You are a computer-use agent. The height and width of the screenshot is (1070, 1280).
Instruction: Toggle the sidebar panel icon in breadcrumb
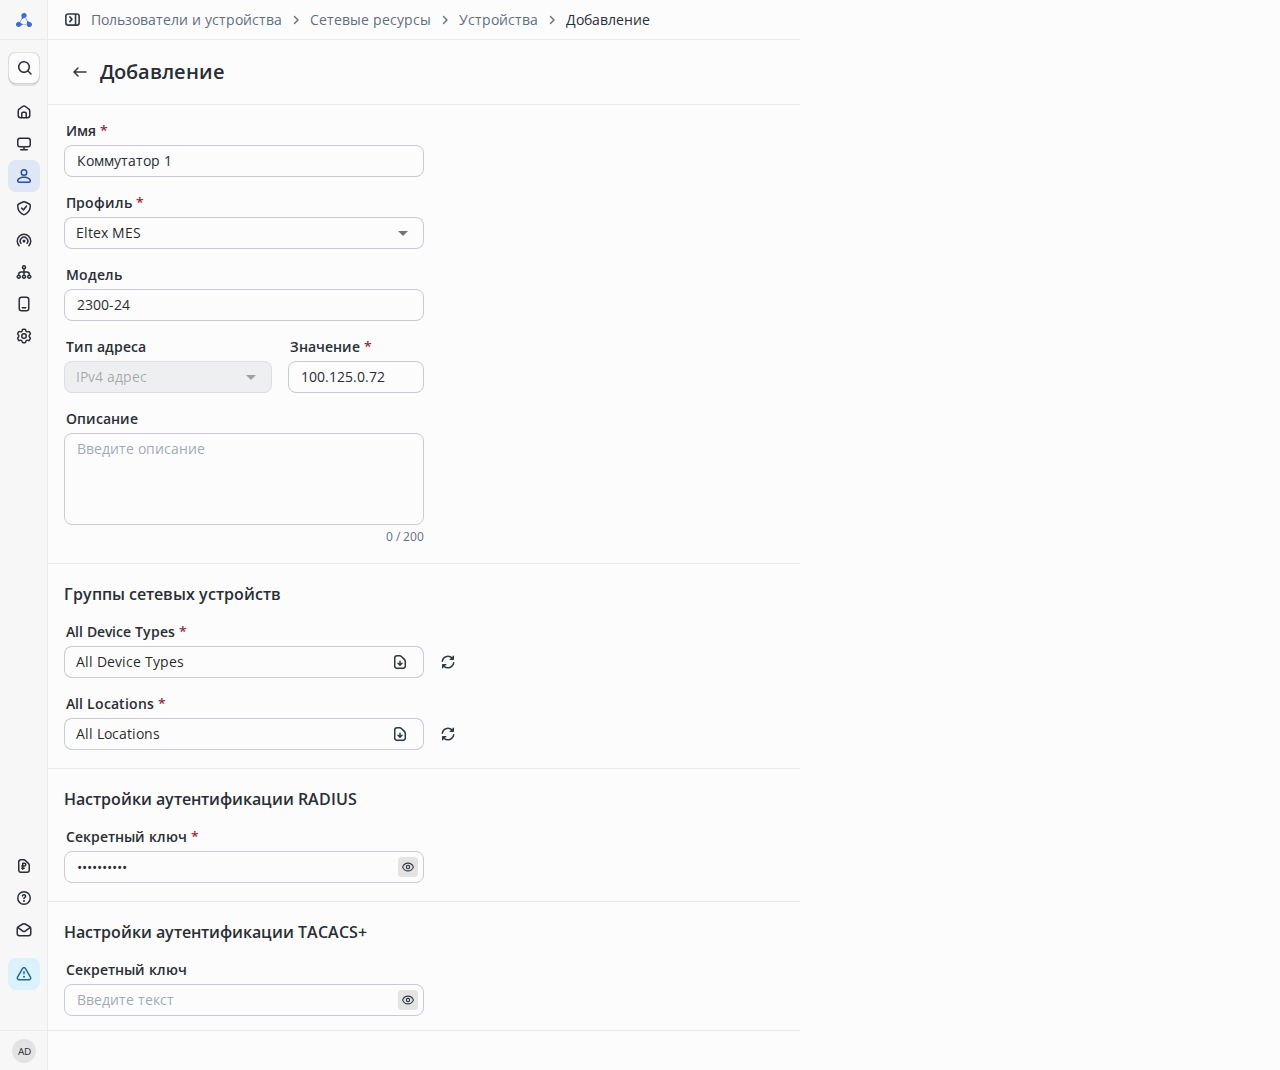pos(72,20)
